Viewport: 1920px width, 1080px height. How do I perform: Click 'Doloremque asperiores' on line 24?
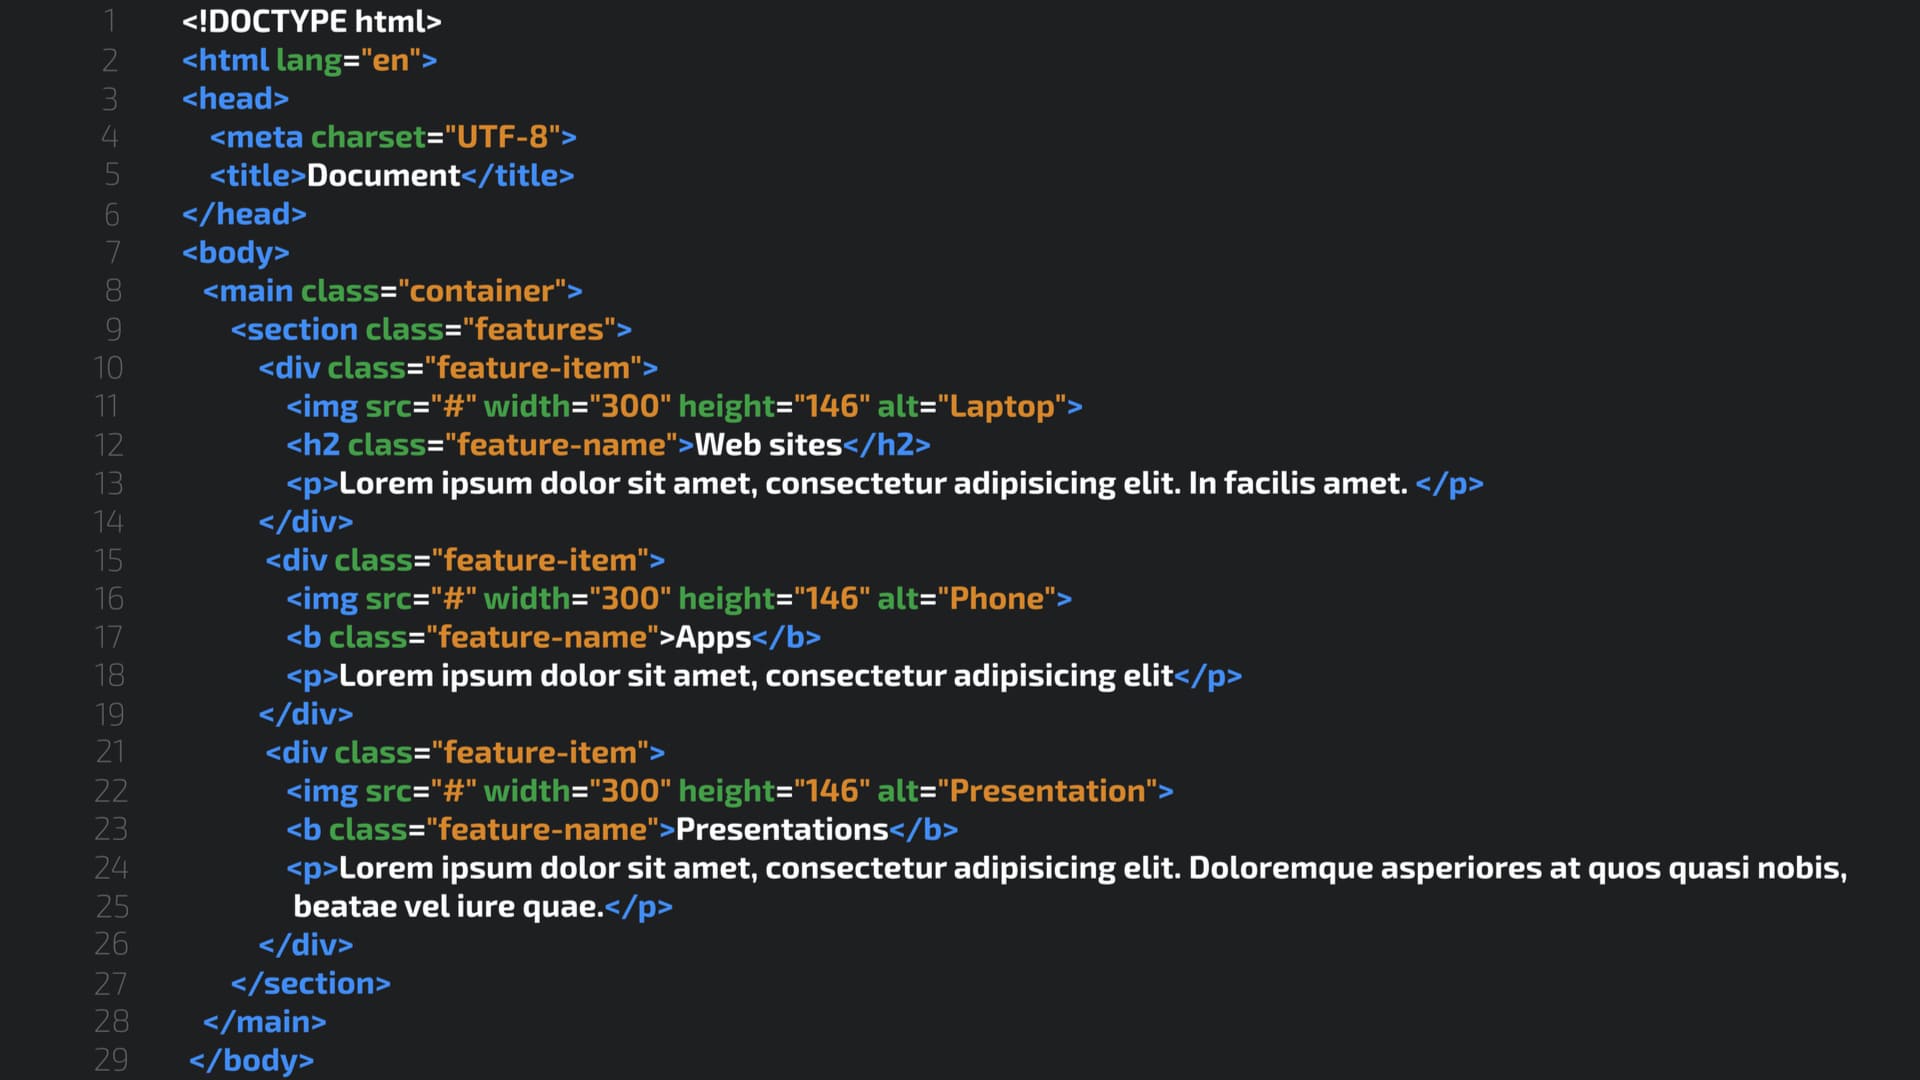pyautogui.click(x=1364, y=869)
